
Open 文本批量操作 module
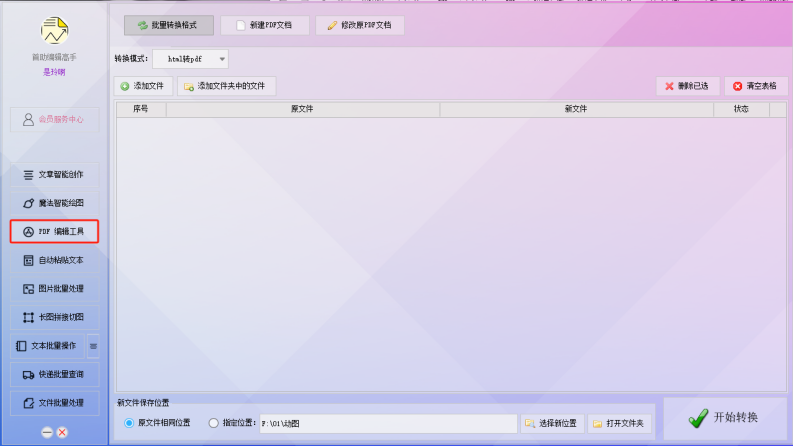[48, 346]
